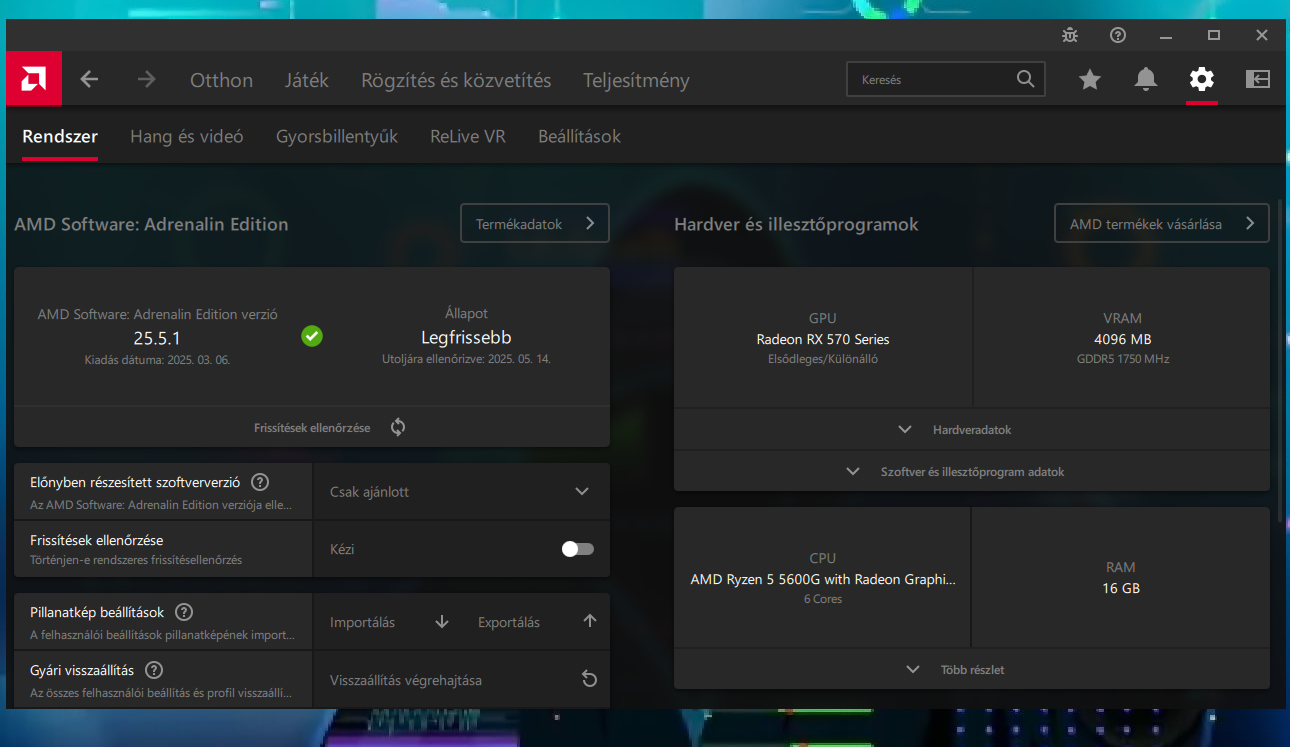Screen dimensions: 1290x747
Task: Click Elsődleges/Különálló text
Action: click(823, 359)
